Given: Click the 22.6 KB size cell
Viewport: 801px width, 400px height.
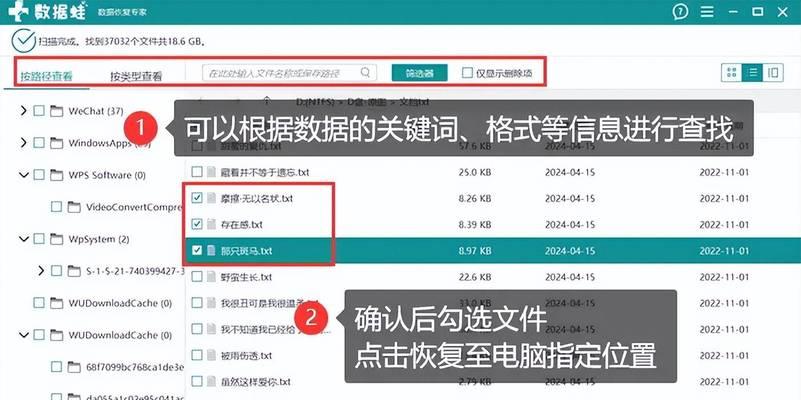Looking at the screenshot, I should [475, 277].
